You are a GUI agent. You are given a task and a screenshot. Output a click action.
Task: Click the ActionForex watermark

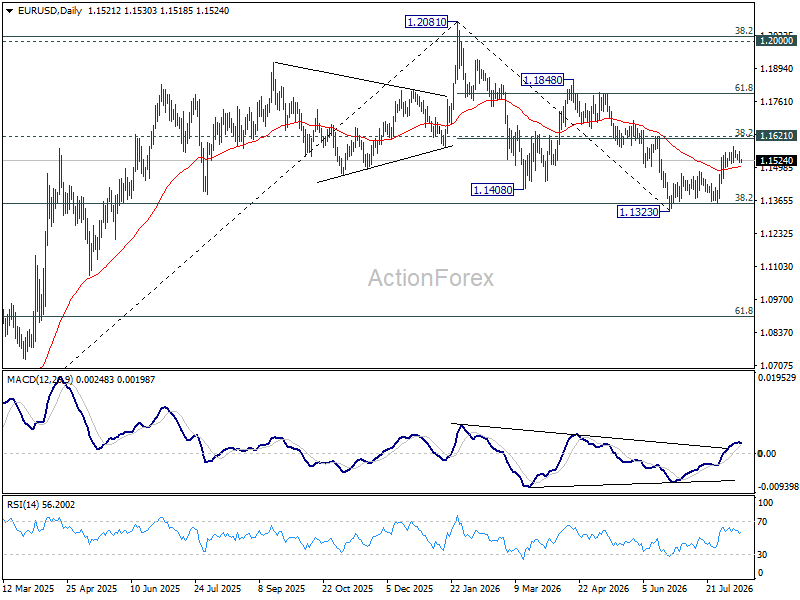tap(431, 278)
